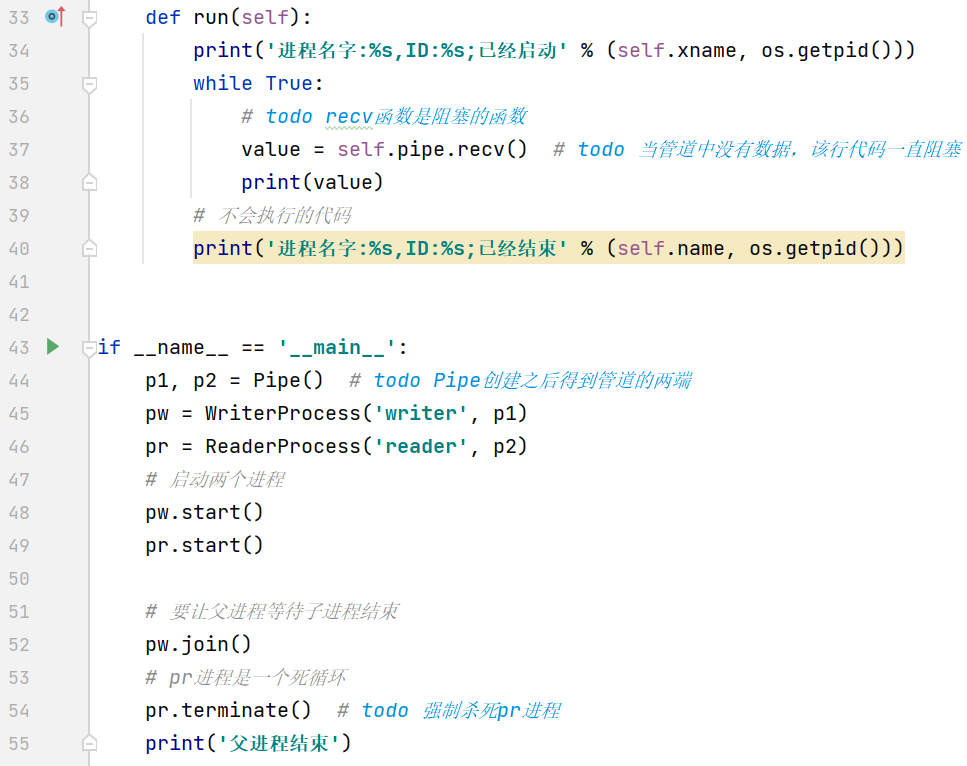Click line number 37 in the gutter
Viewport: 967px width, 766px height.
(x=19, y=149)
